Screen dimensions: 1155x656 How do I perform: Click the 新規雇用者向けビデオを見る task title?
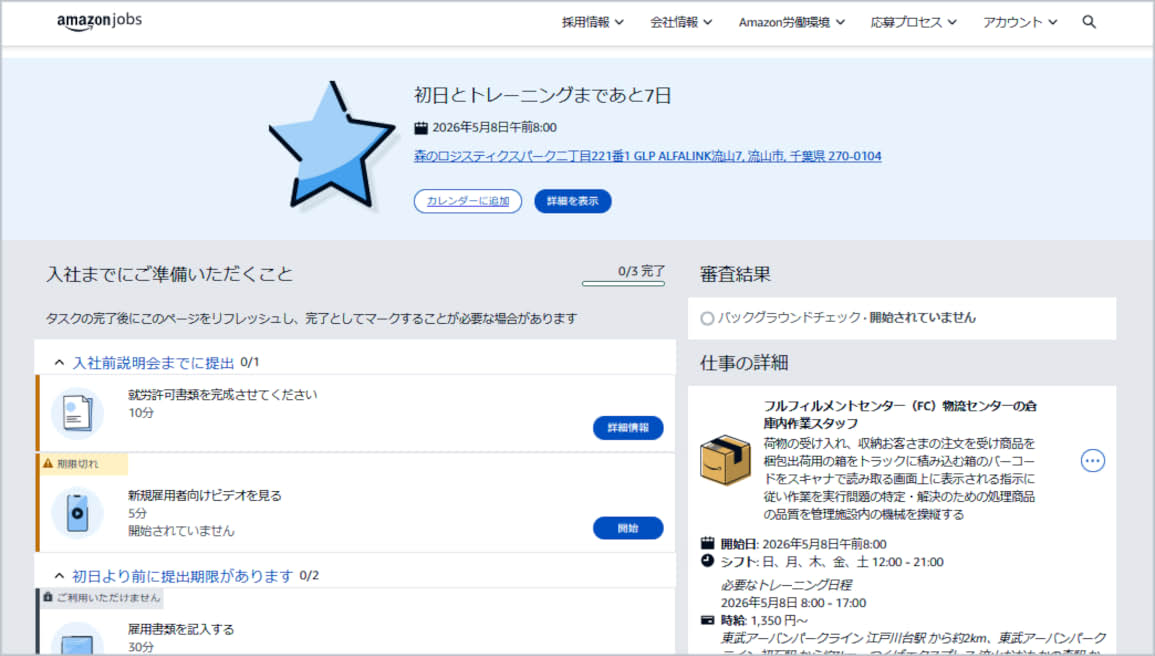(x=205, y=495)
